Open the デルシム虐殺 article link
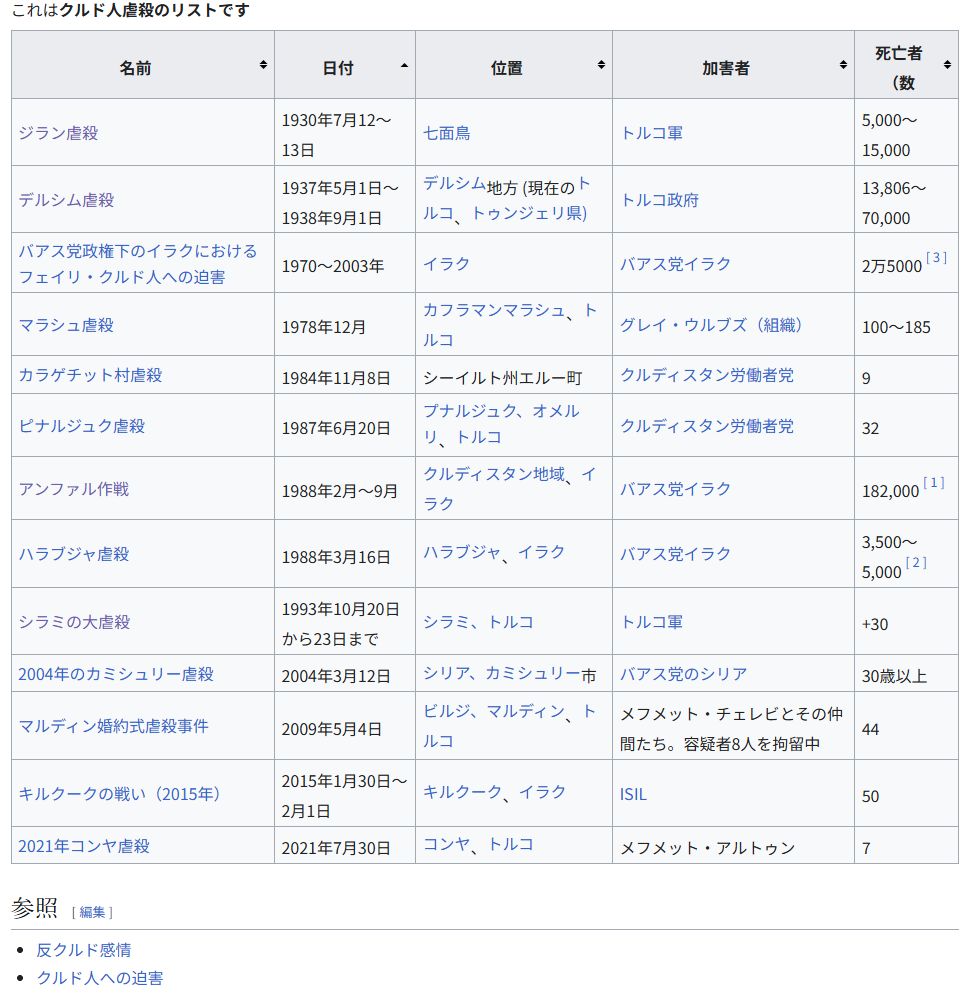971x993 pixels. pos(66,200)
